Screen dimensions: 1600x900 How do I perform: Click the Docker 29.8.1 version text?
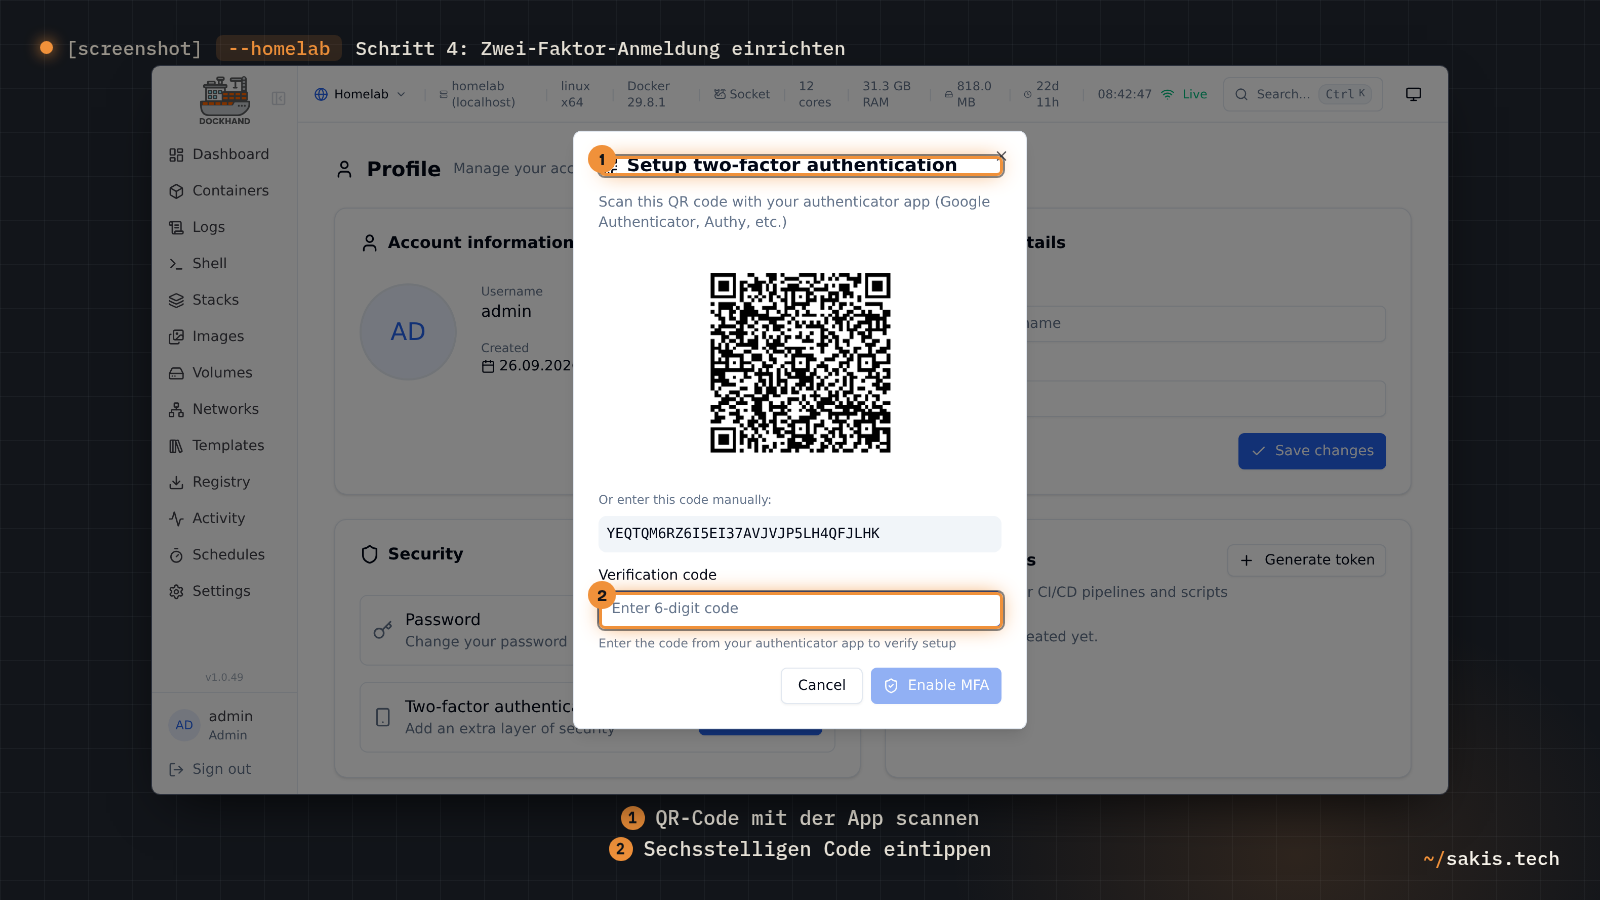[x=648, y=94]
